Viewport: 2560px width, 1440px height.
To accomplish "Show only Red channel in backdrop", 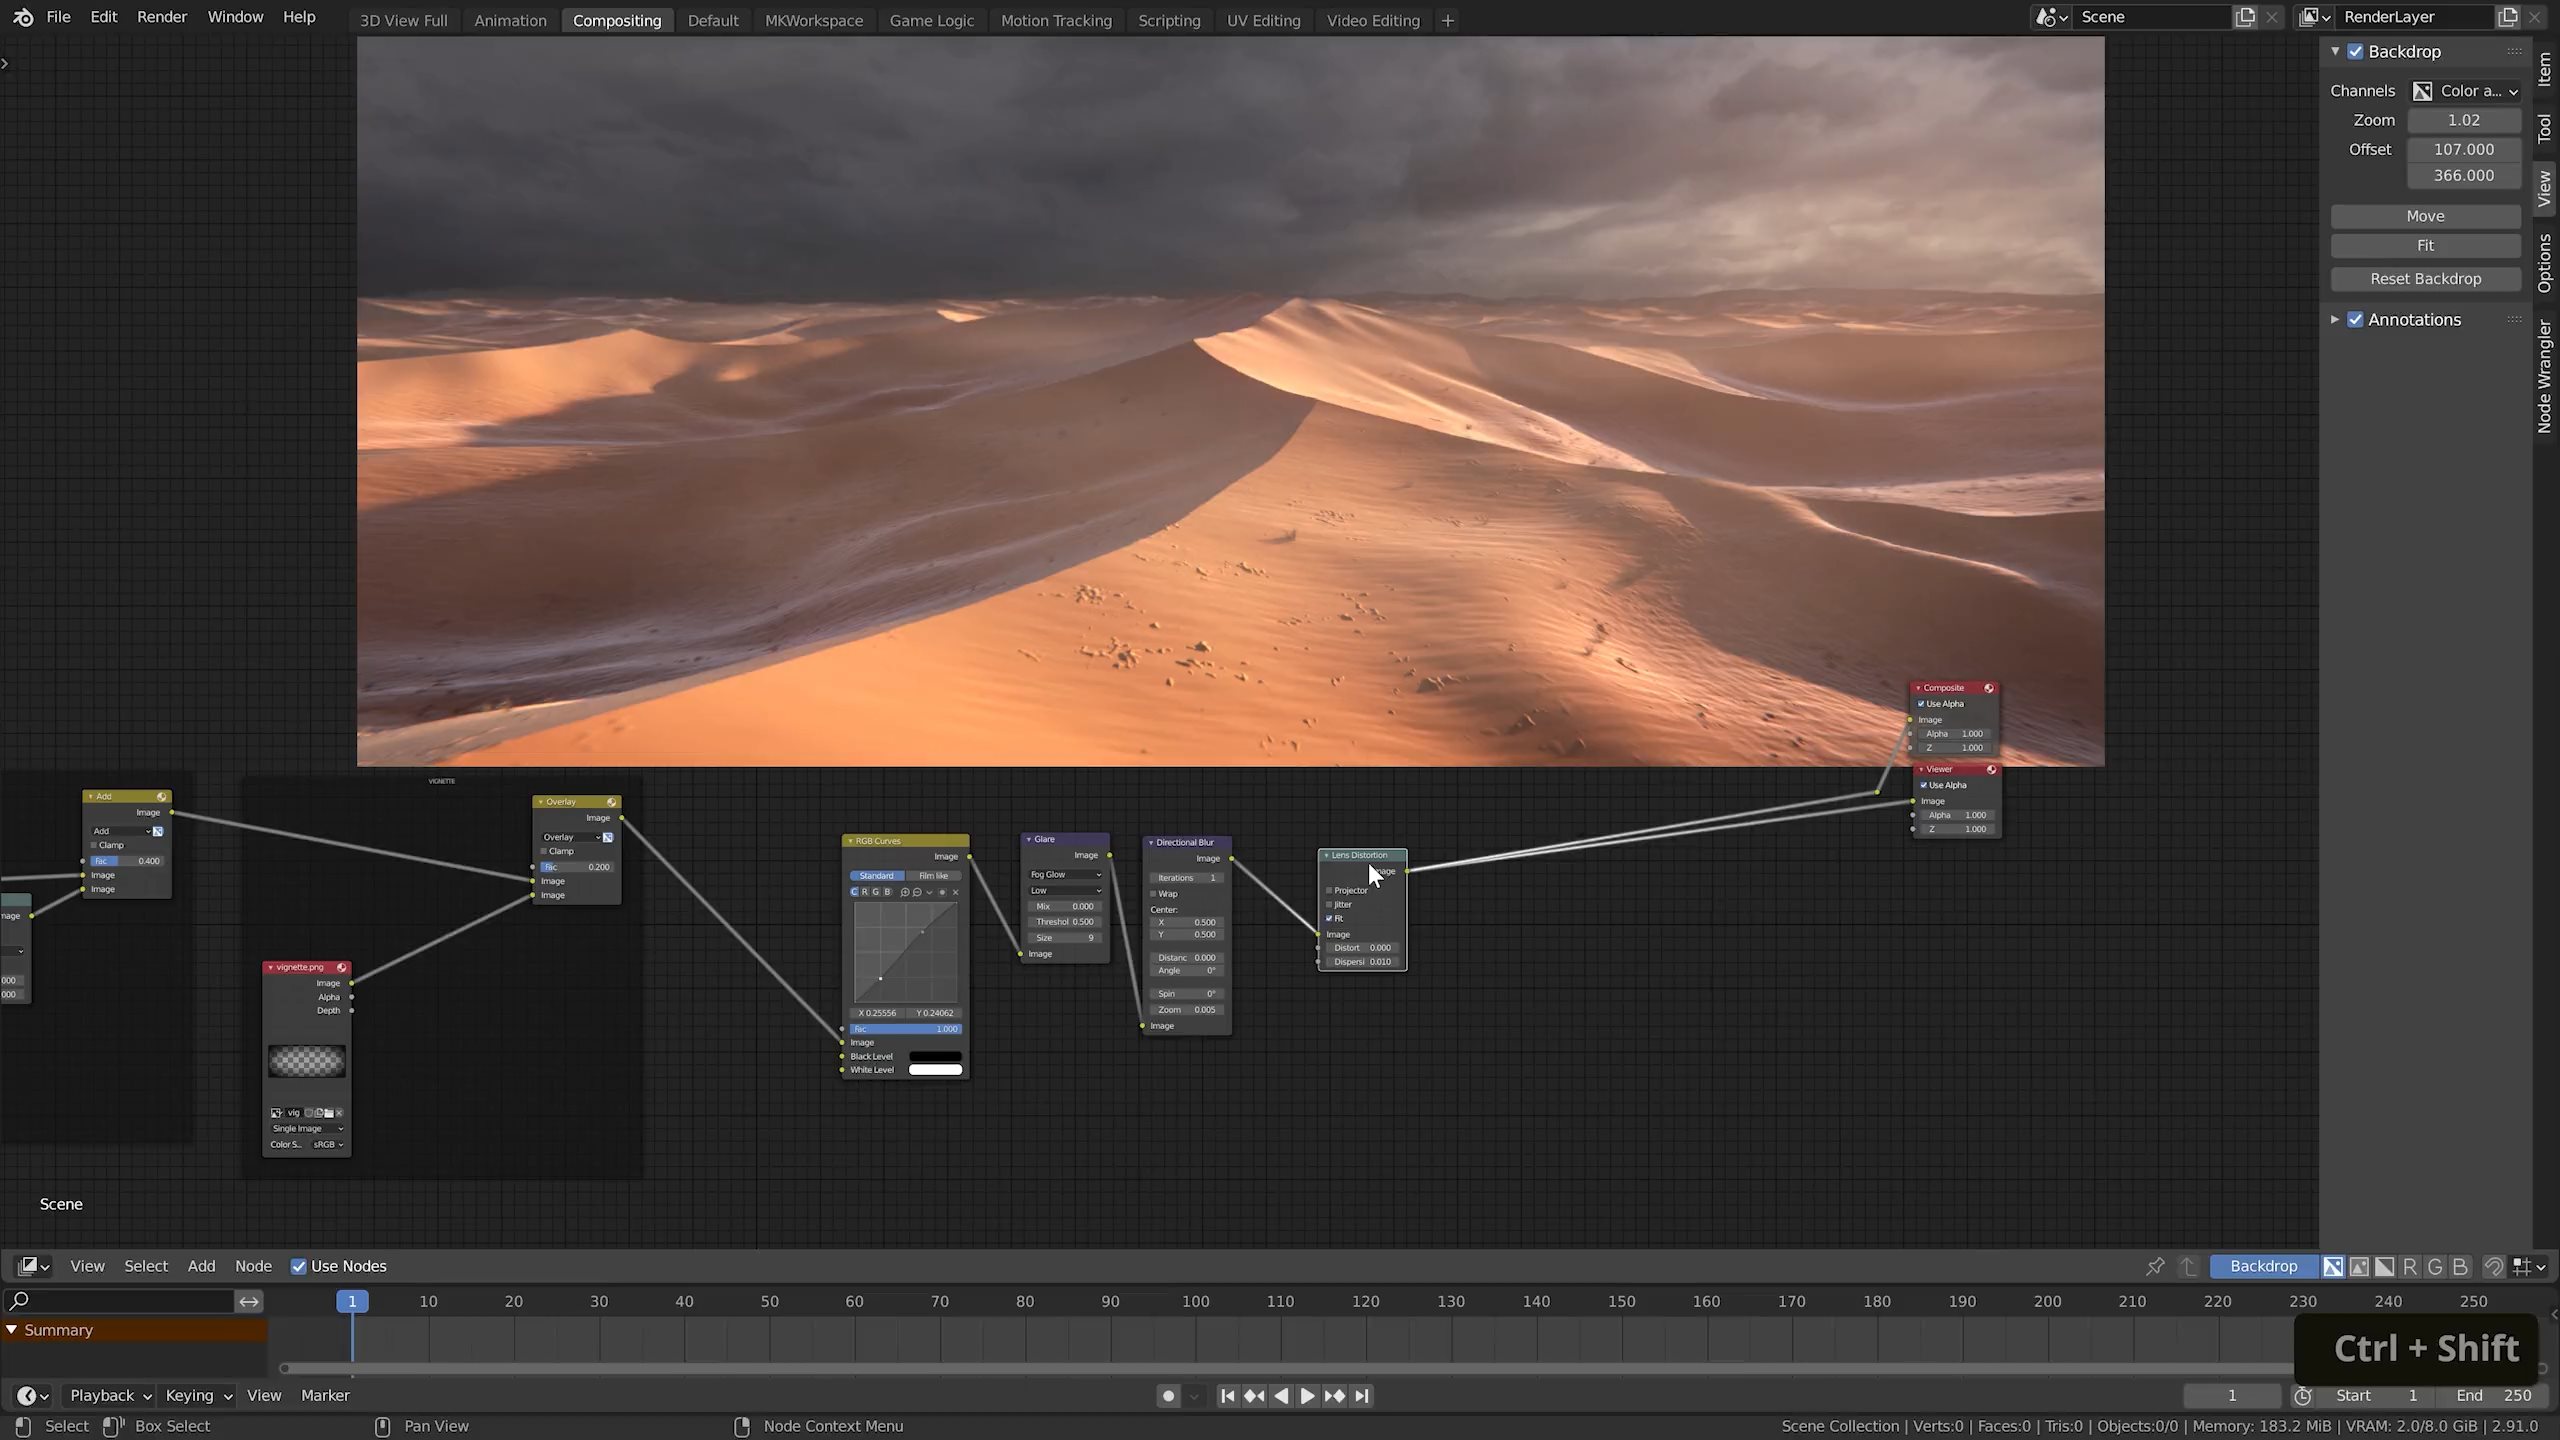I will (2410, 1266).
